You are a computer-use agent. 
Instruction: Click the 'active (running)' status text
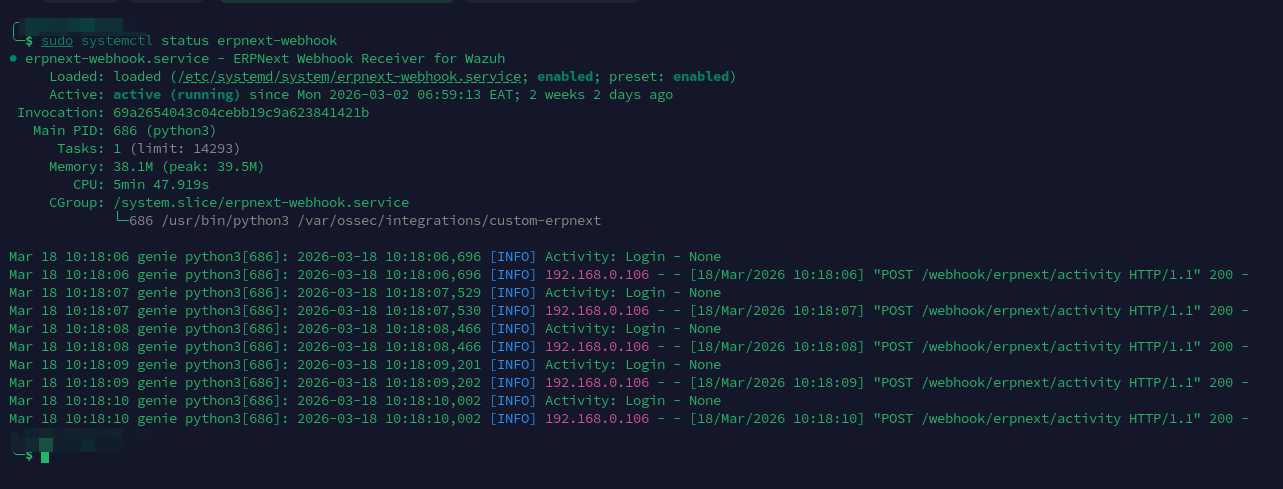177,95
